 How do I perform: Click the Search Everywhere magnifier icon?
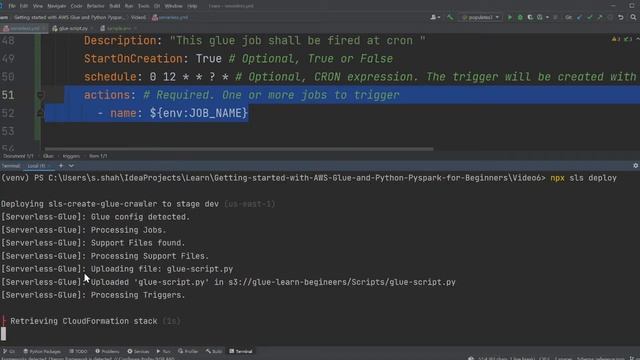[633, 18]
